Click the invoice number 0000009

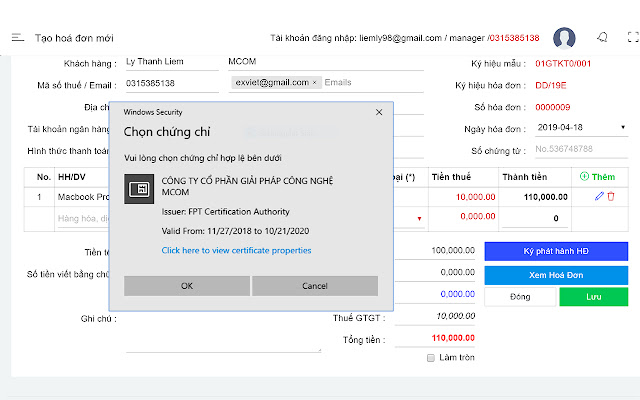(553, 107)
